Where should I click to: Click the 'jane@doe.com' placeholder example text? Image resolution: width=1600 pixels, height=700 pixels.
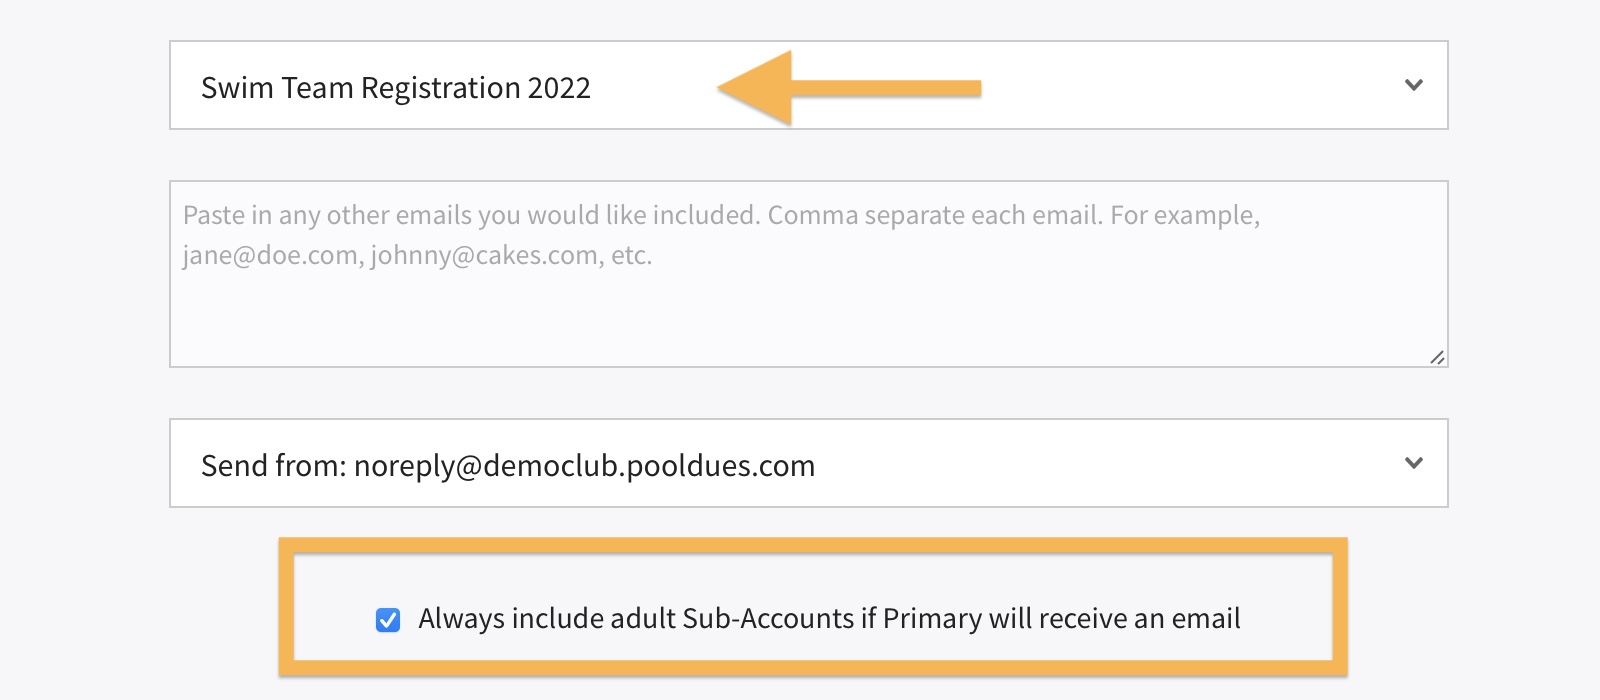[x=270, y=256]
